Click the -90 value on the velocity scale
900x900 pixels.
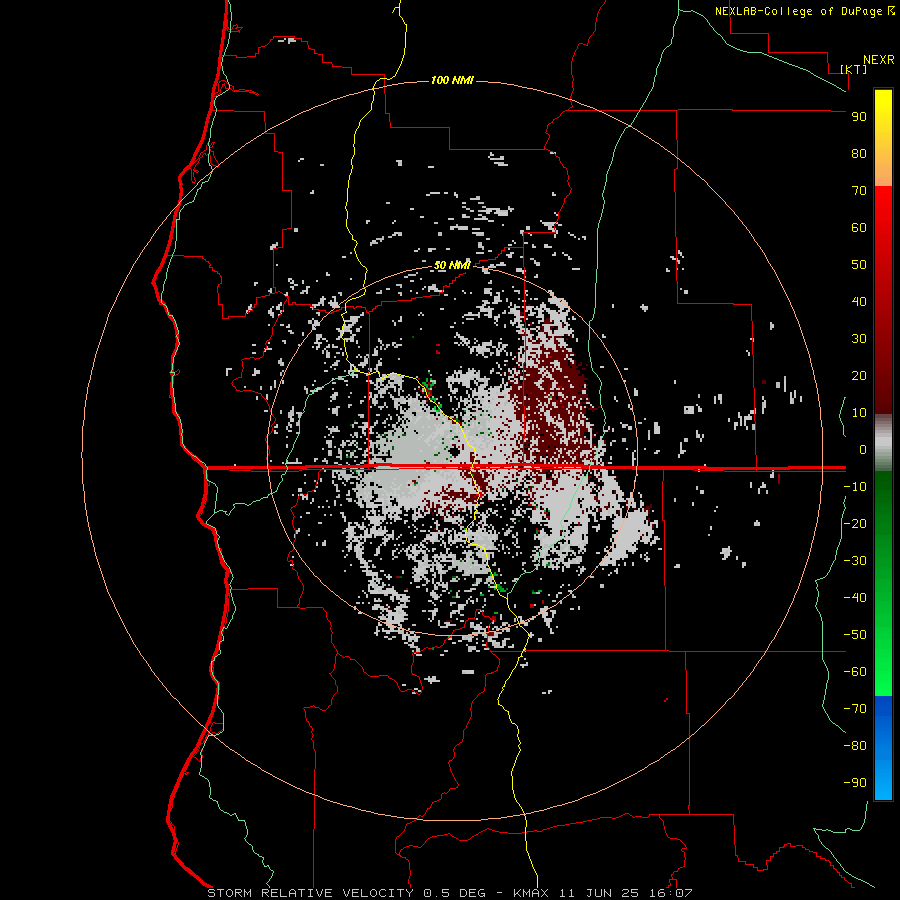pos(855,782)
